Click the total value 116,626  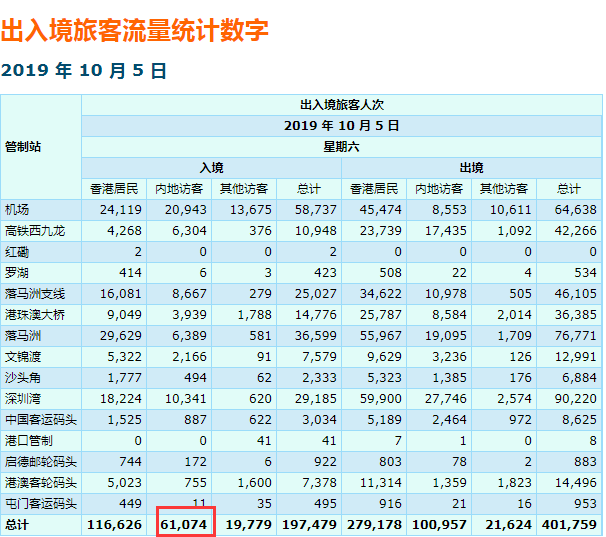(x=114, y=525)
